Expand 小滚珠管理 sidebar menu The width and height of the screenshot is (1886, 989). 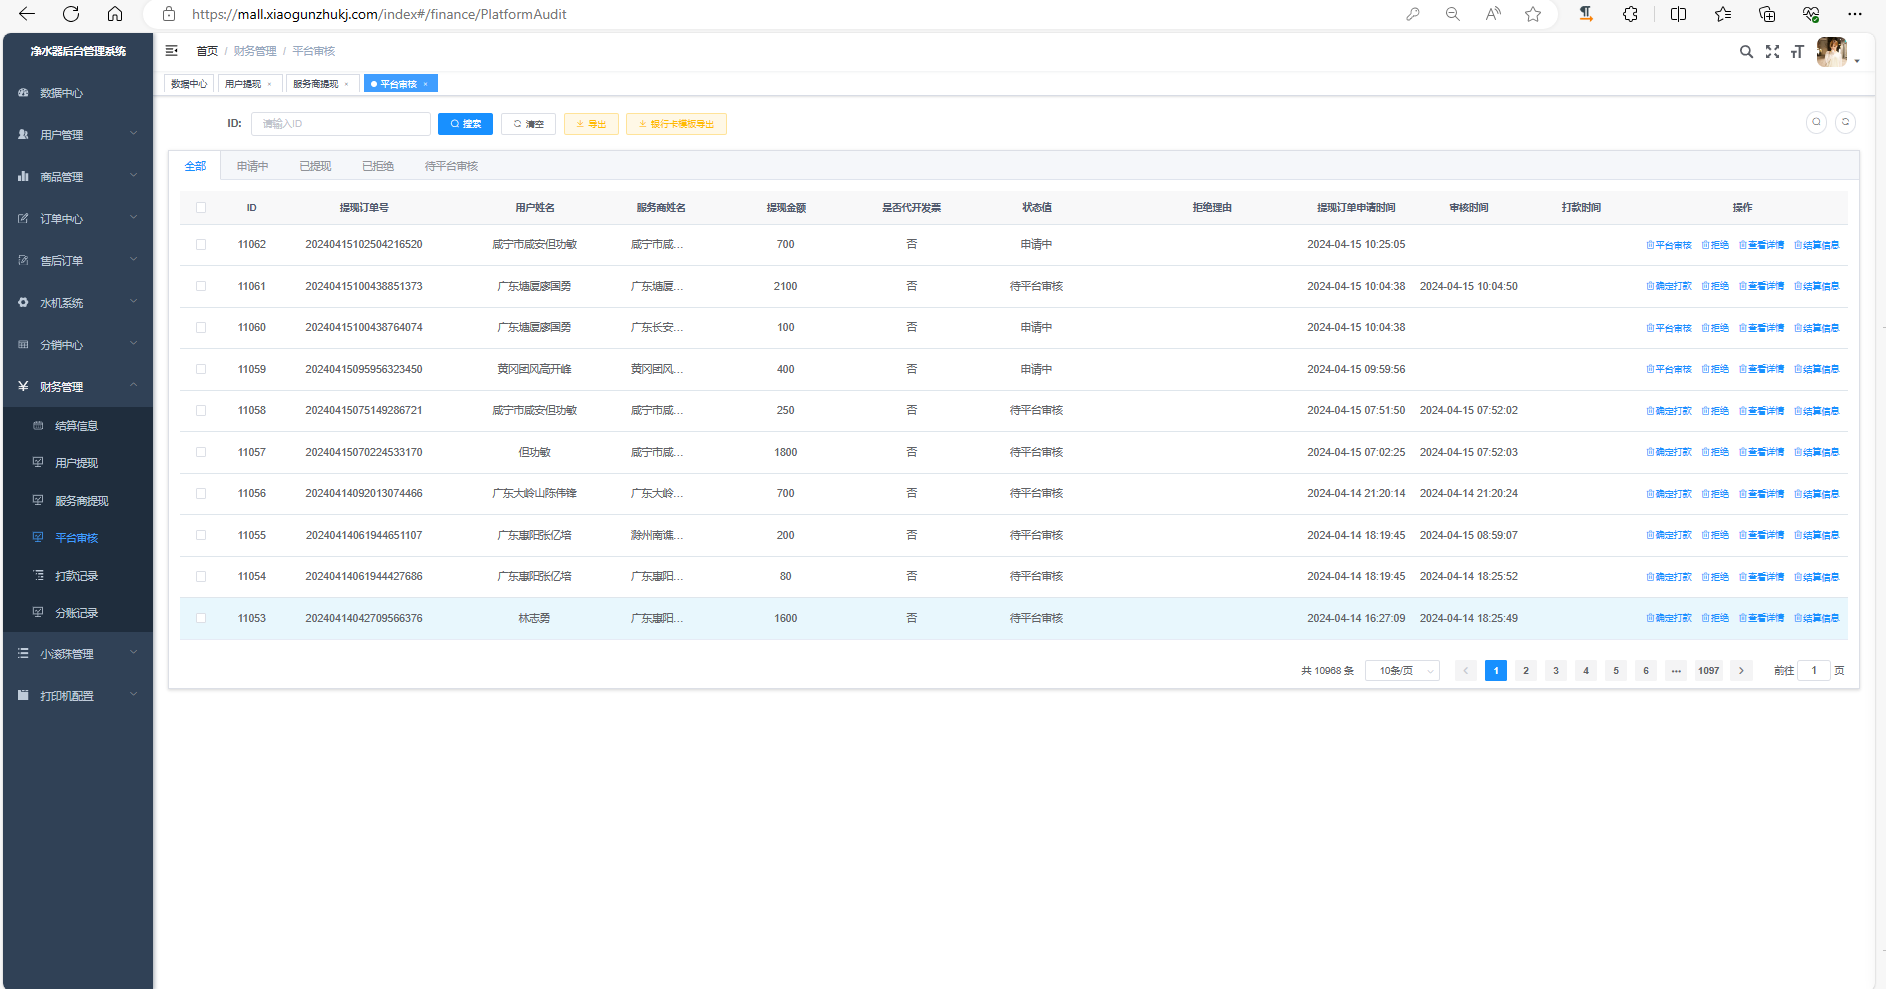78,654
